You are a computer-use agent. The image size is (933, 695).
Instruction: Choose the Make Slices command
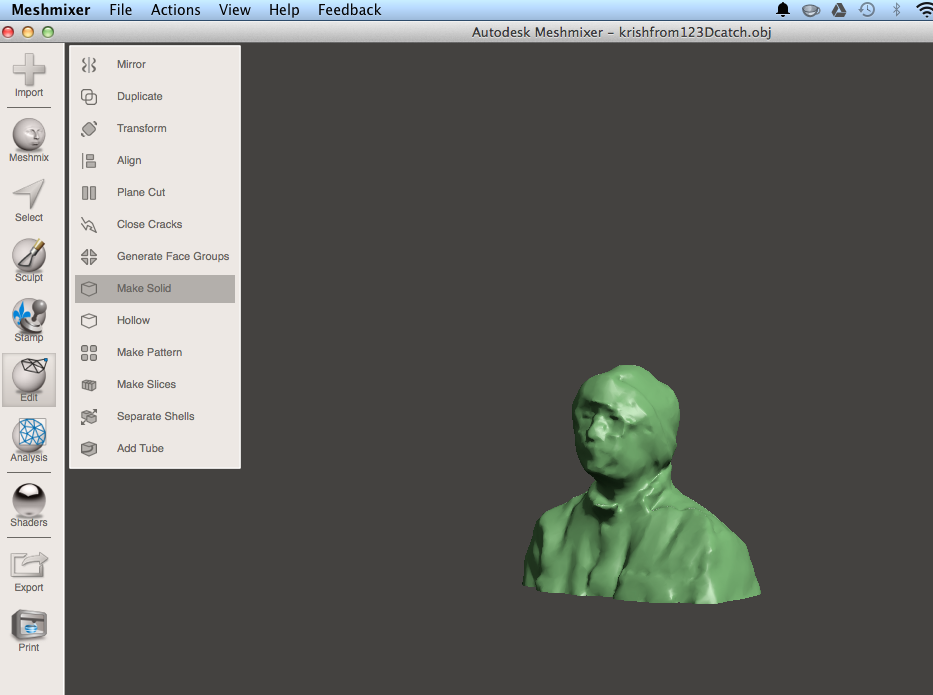point(155,384)
